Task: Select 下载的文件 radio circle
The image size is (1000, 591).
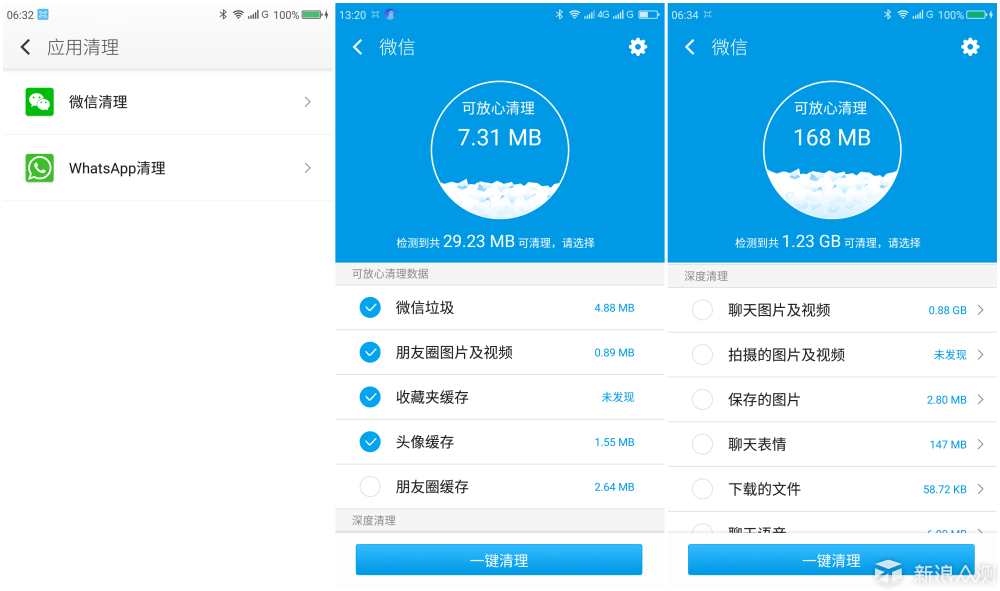Action: (702, 489)
